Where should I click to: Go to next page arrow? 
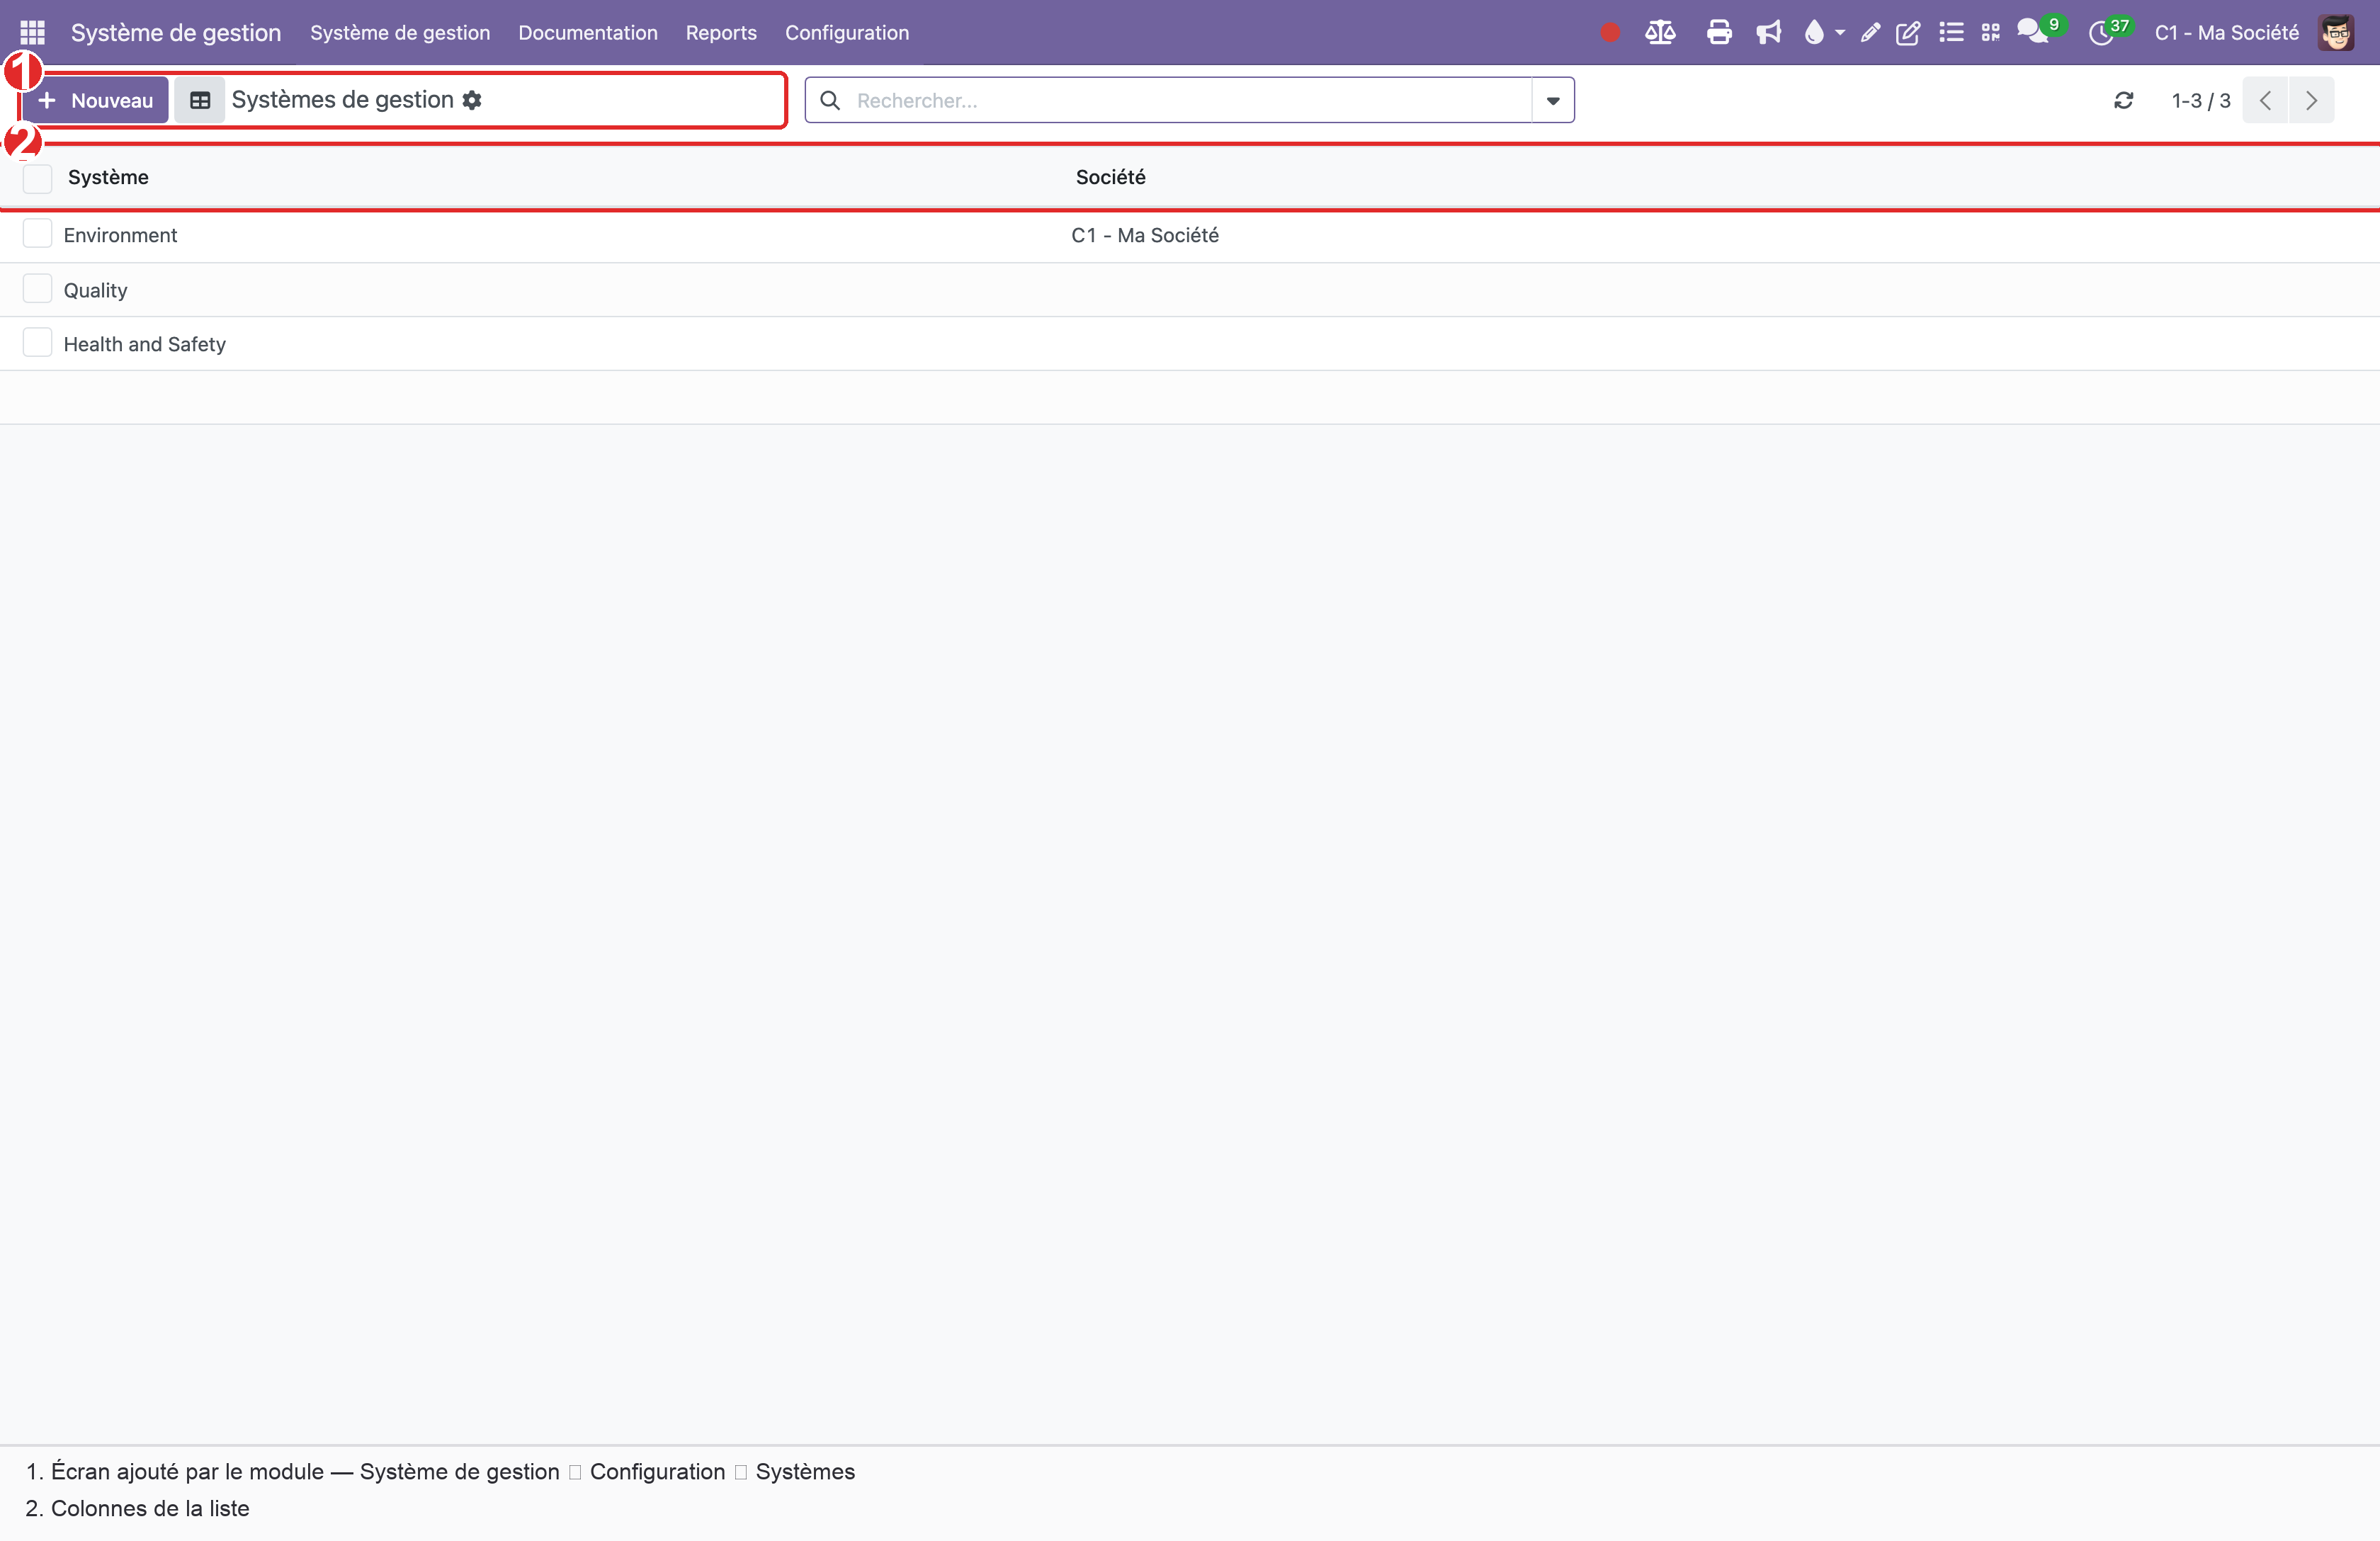(2311, 100)
